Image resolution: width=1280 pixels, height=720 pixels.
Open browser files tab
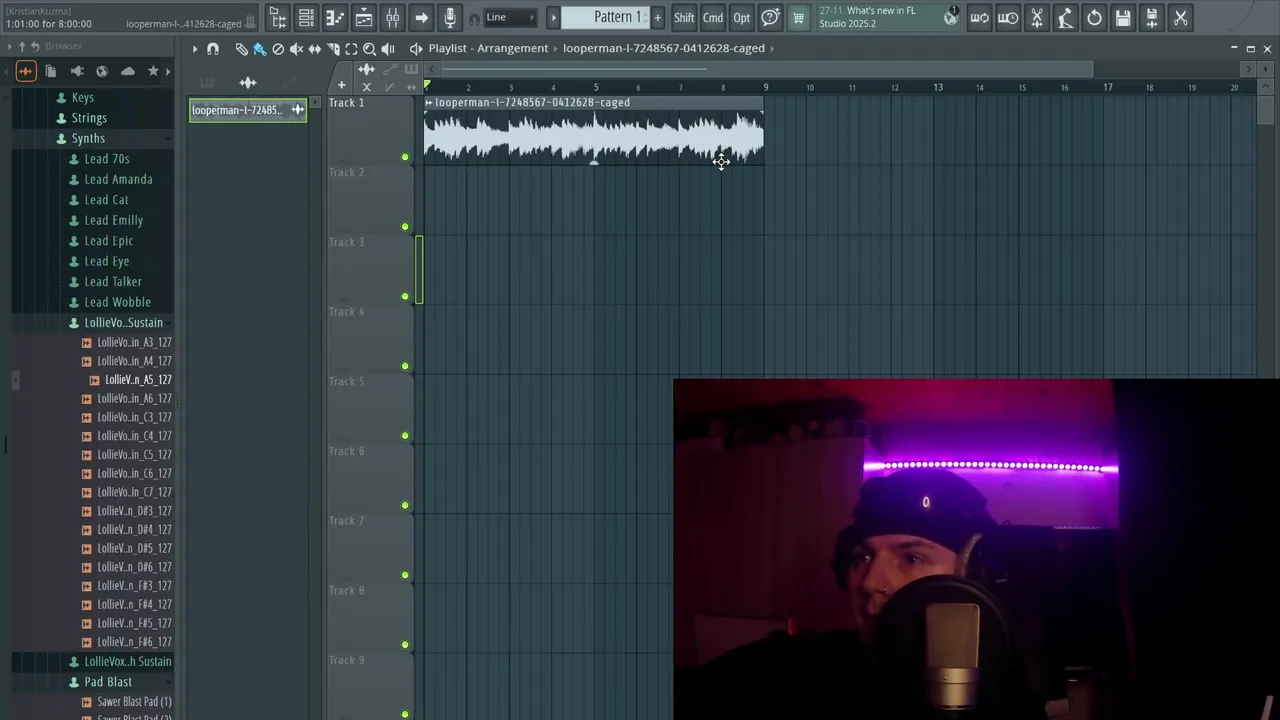pos(51,71)
